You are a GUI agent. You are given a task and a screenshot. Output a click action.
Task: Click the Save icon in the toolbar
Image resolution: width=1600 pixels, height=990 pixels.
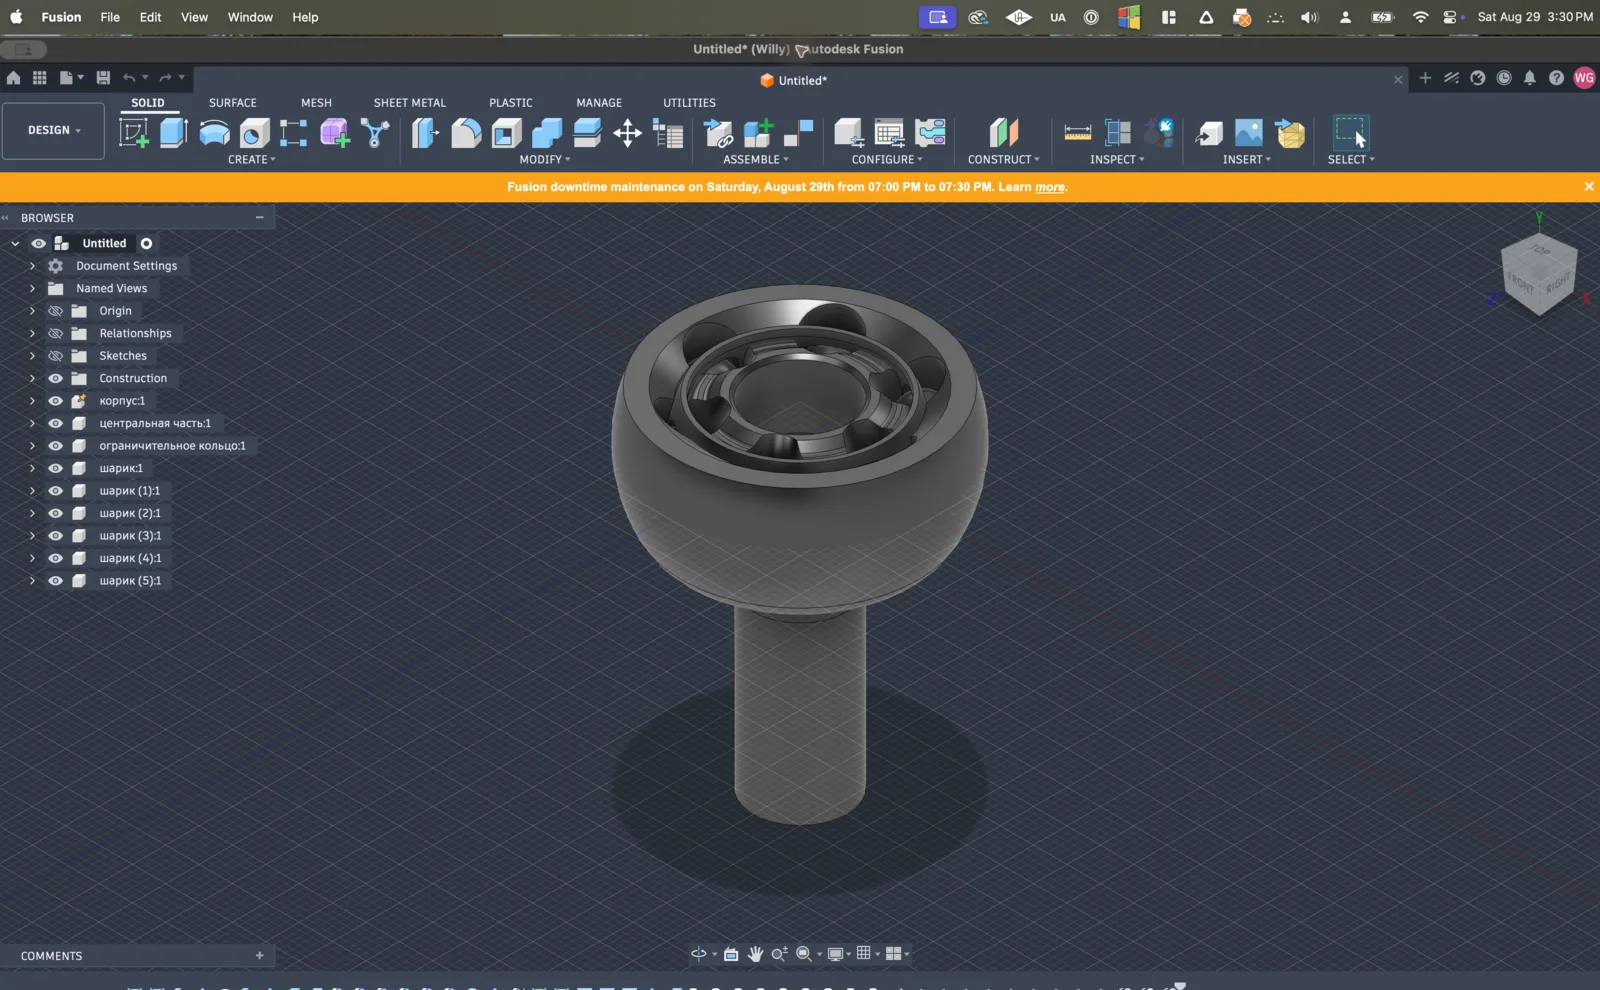pyautogui.click(x=103, y=78)
